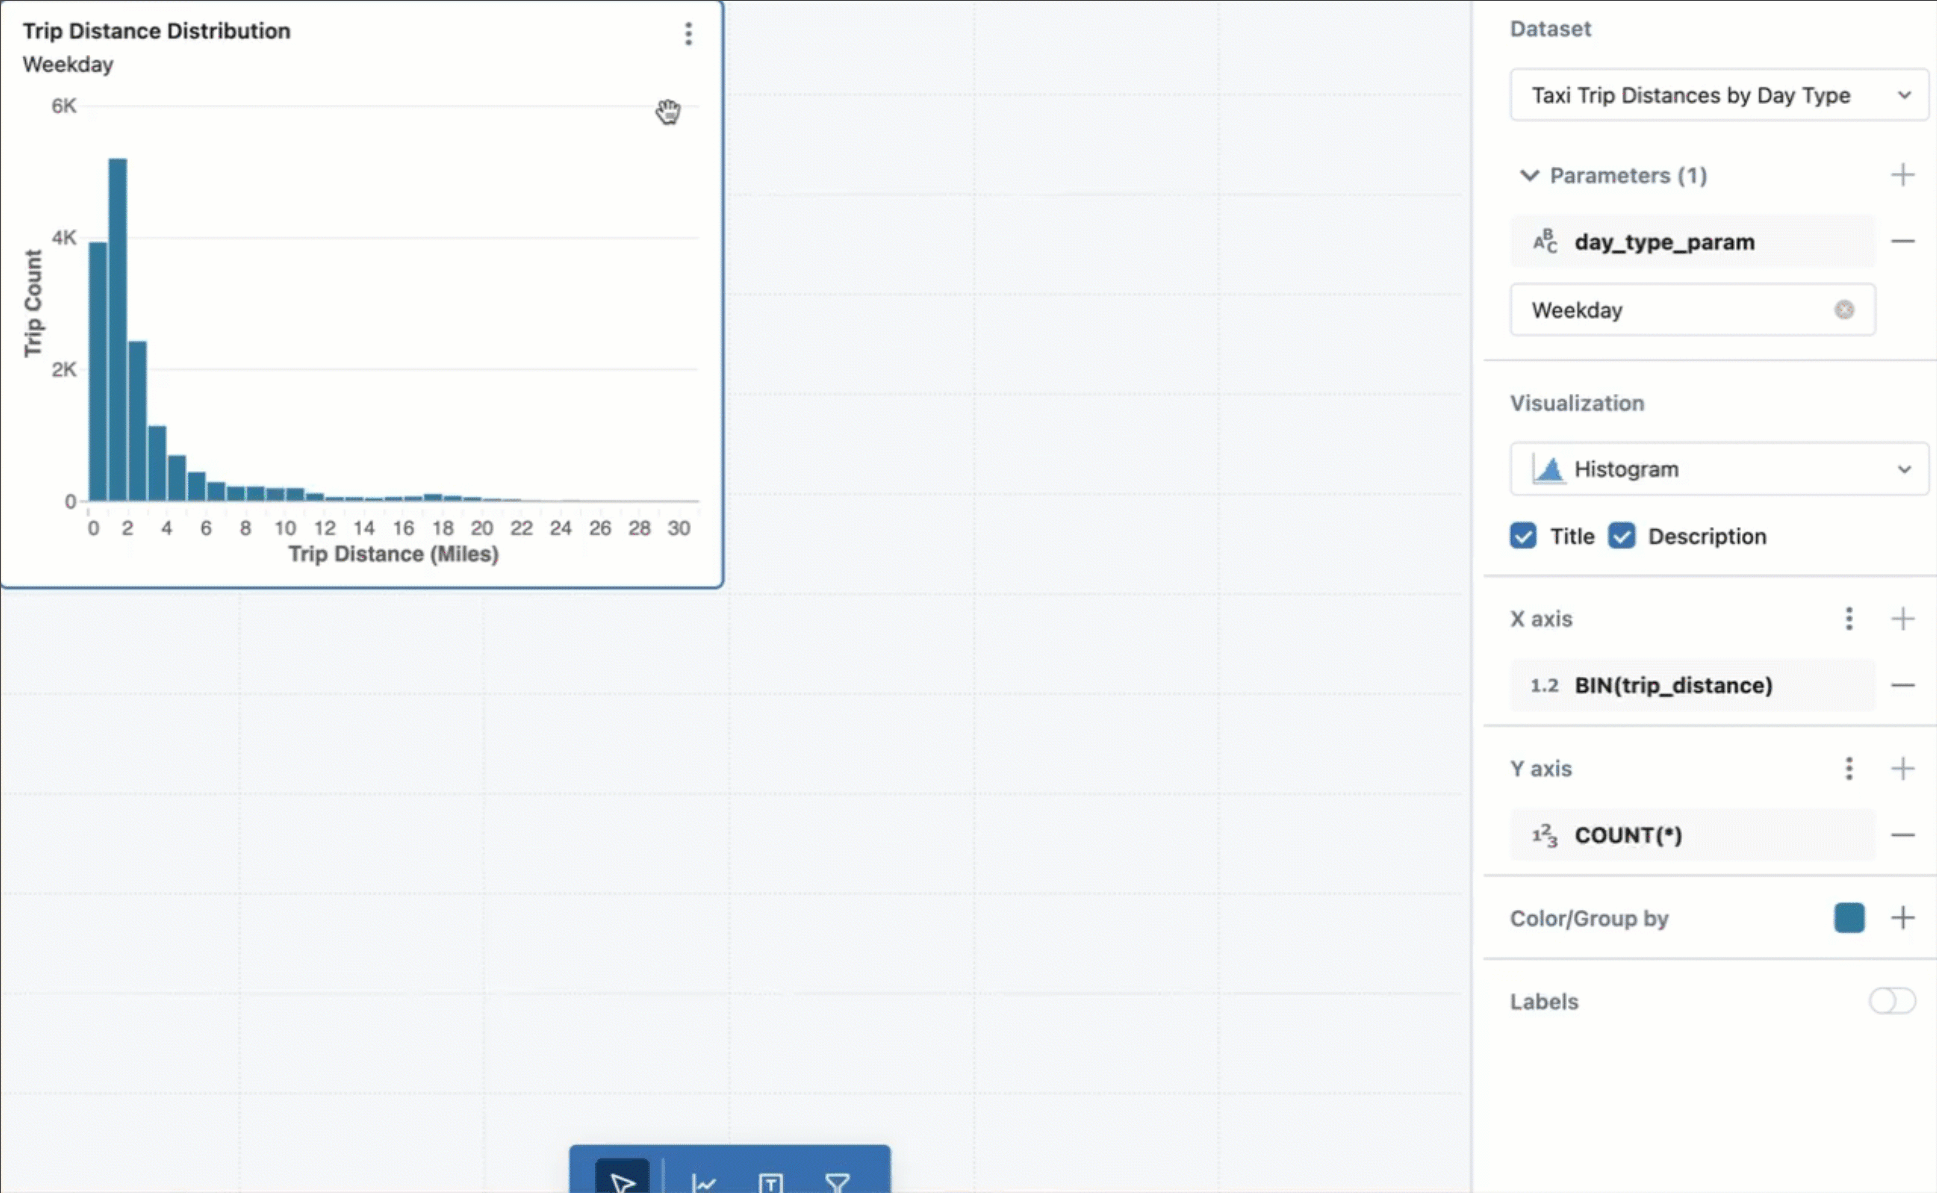Enable the Labels toggle
1937x1193 pixels.
click(x=1889, y=1001)
